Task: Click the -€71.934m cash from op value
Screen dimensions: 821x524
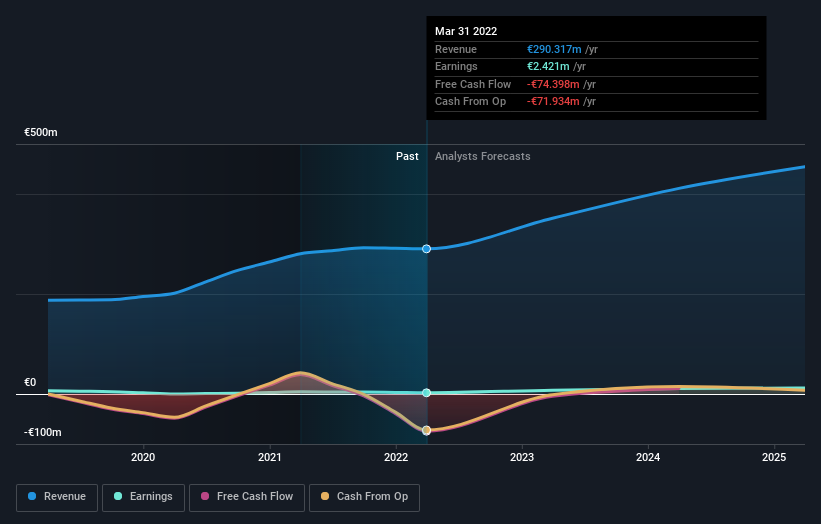Action: 553,102
